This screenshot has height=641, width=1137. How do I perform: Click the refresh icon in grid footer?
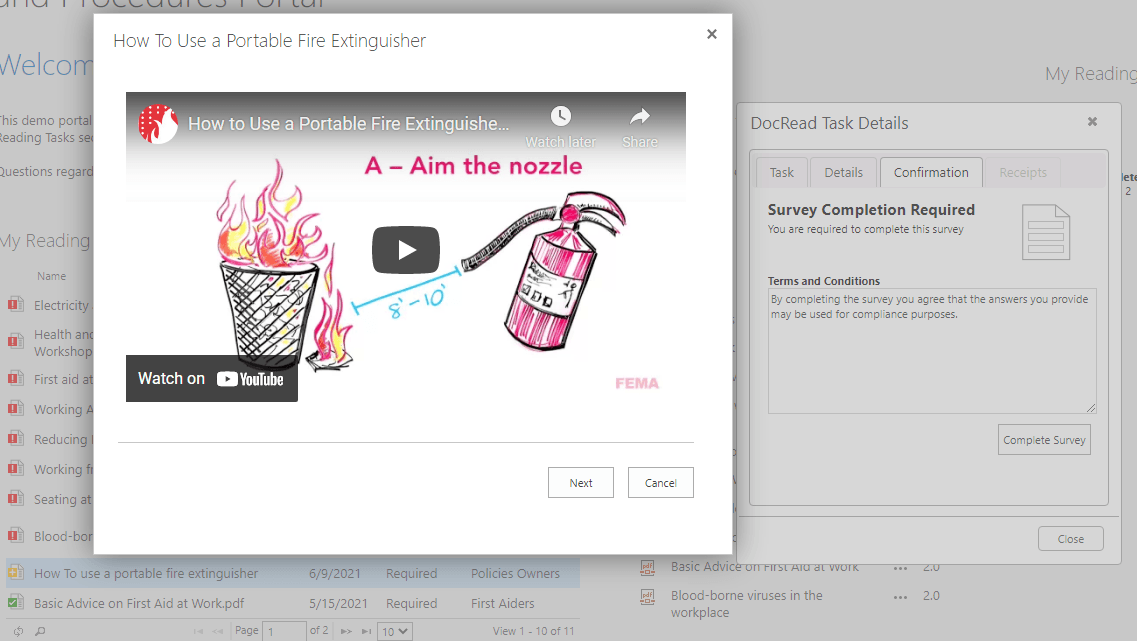point(14,631)
